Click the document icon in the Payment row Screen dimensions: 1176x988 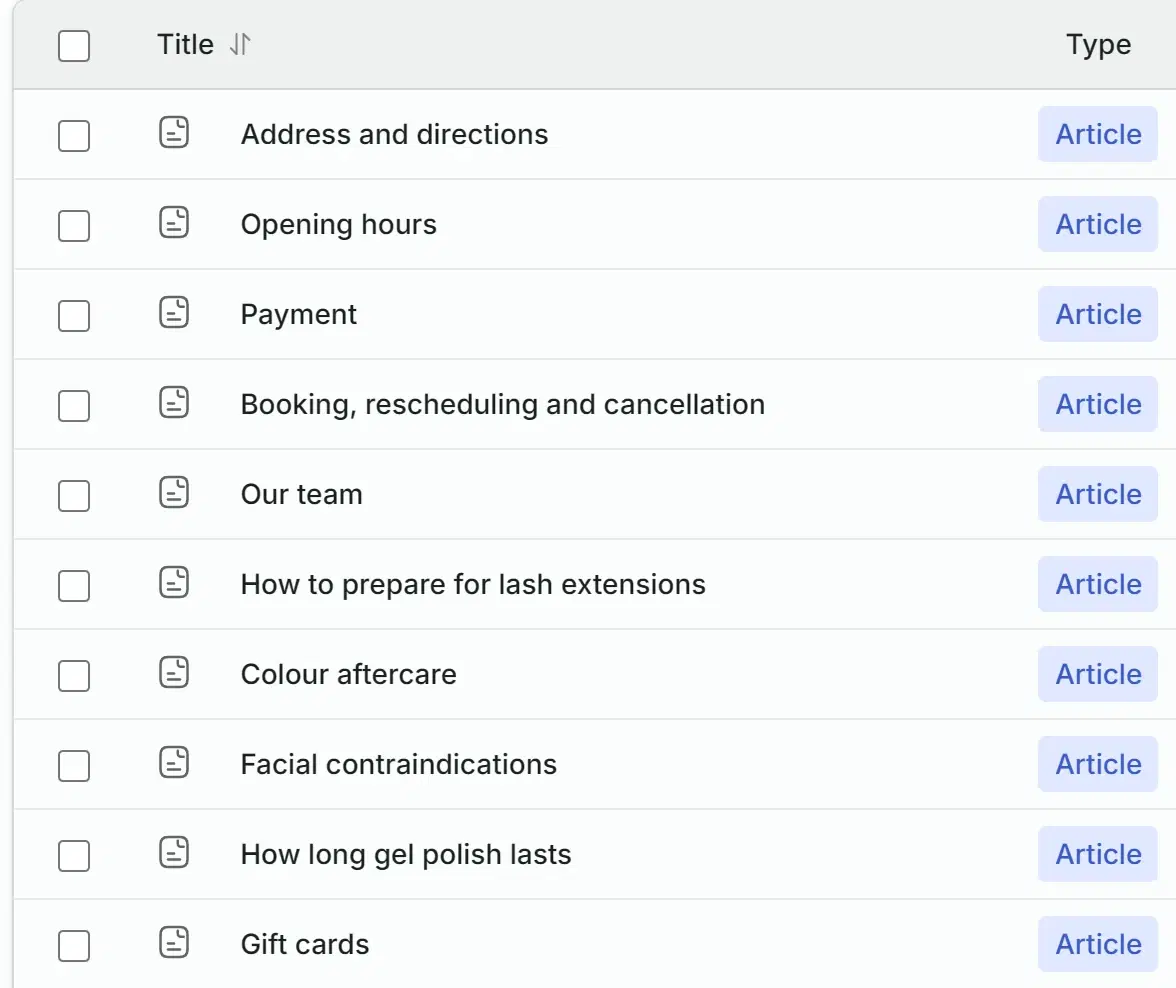174,313
